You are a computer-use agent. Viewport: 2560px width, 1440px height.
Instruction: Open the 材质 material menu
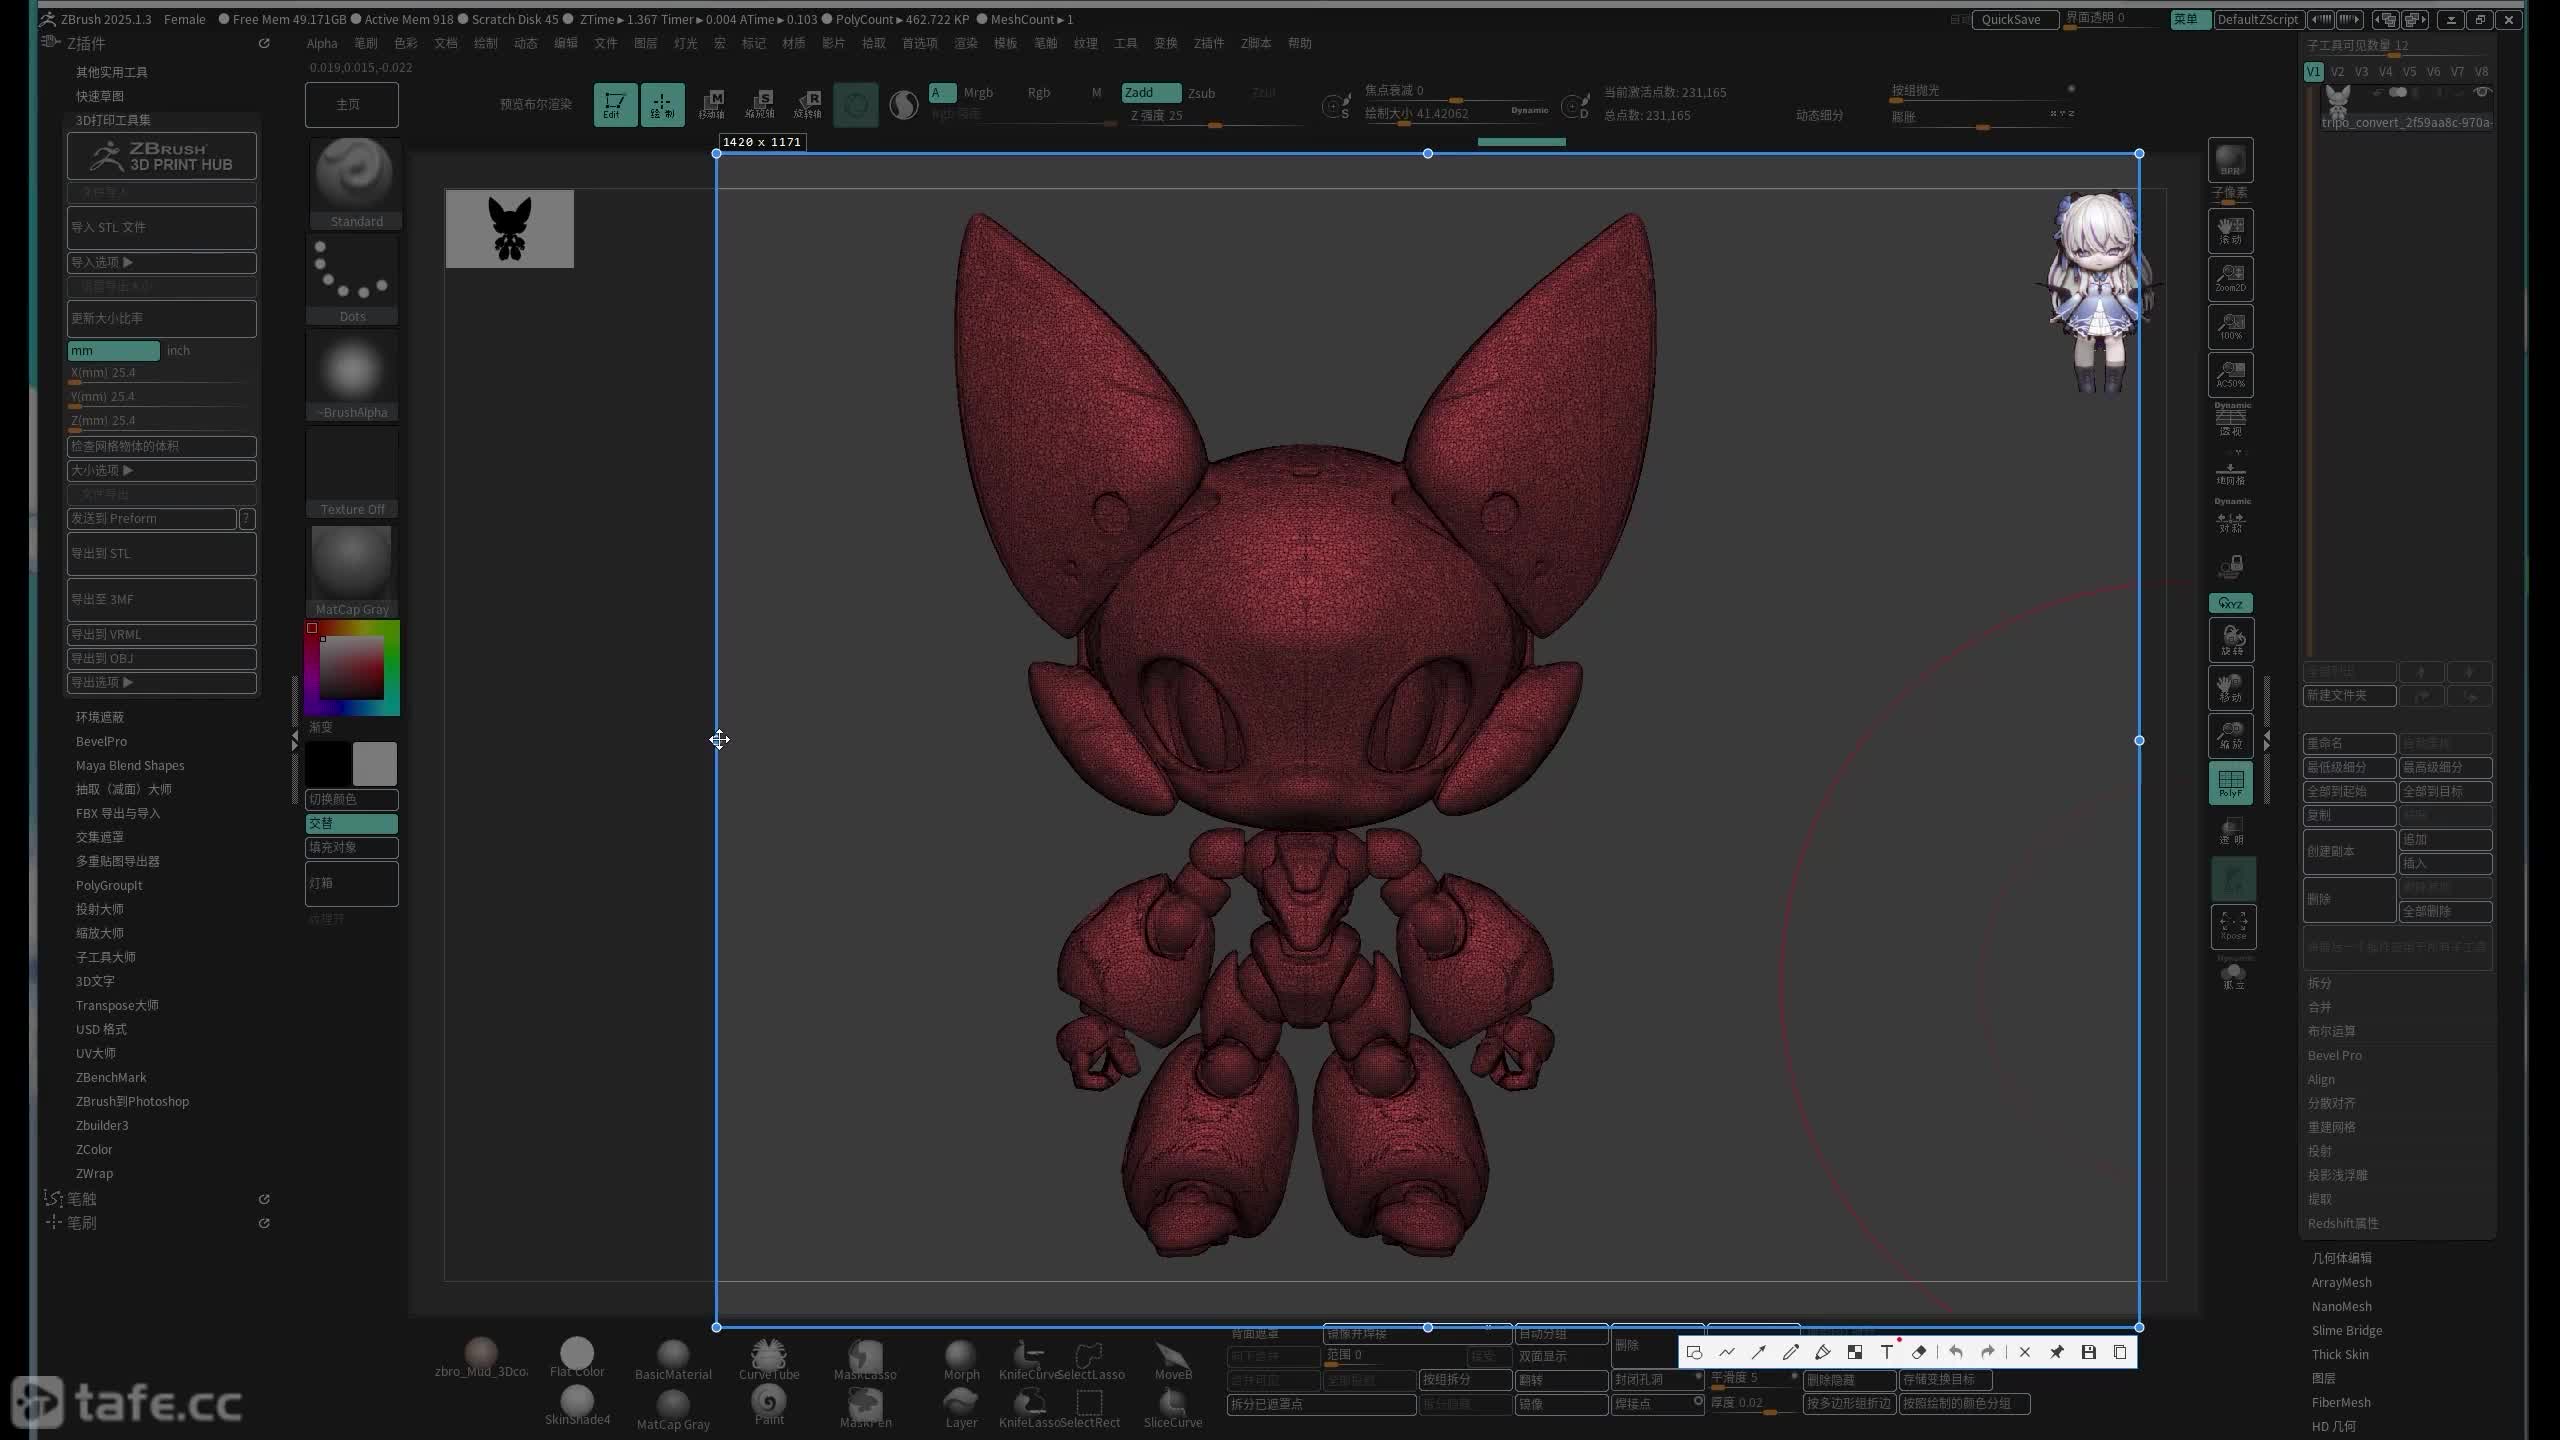tap(794, 43)
